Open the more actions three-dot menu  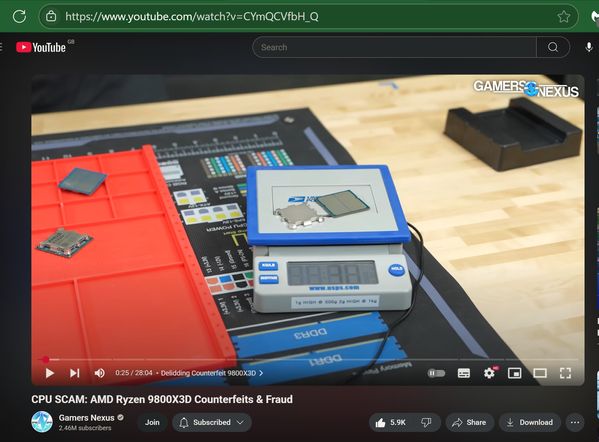(x=575, y=422)
